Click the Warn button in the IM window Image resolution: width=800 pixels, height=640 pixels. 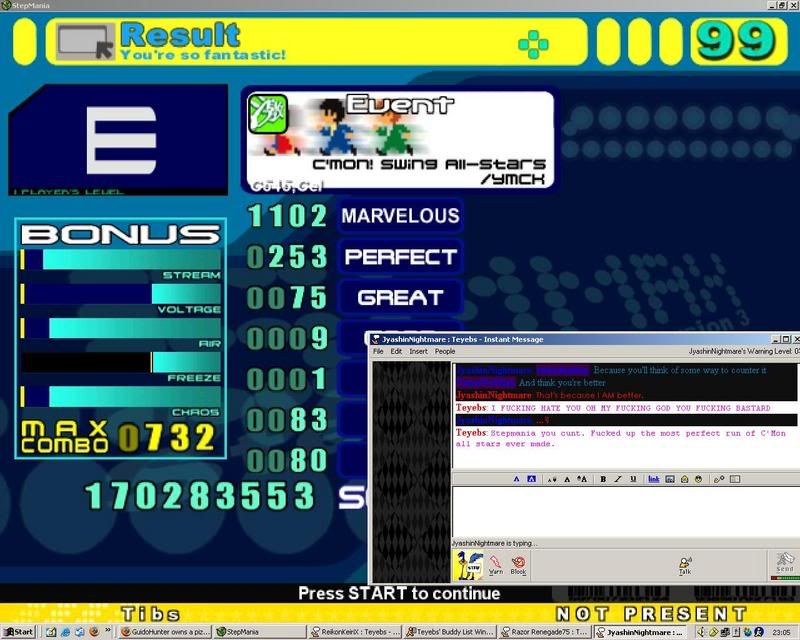coord(496,566)
